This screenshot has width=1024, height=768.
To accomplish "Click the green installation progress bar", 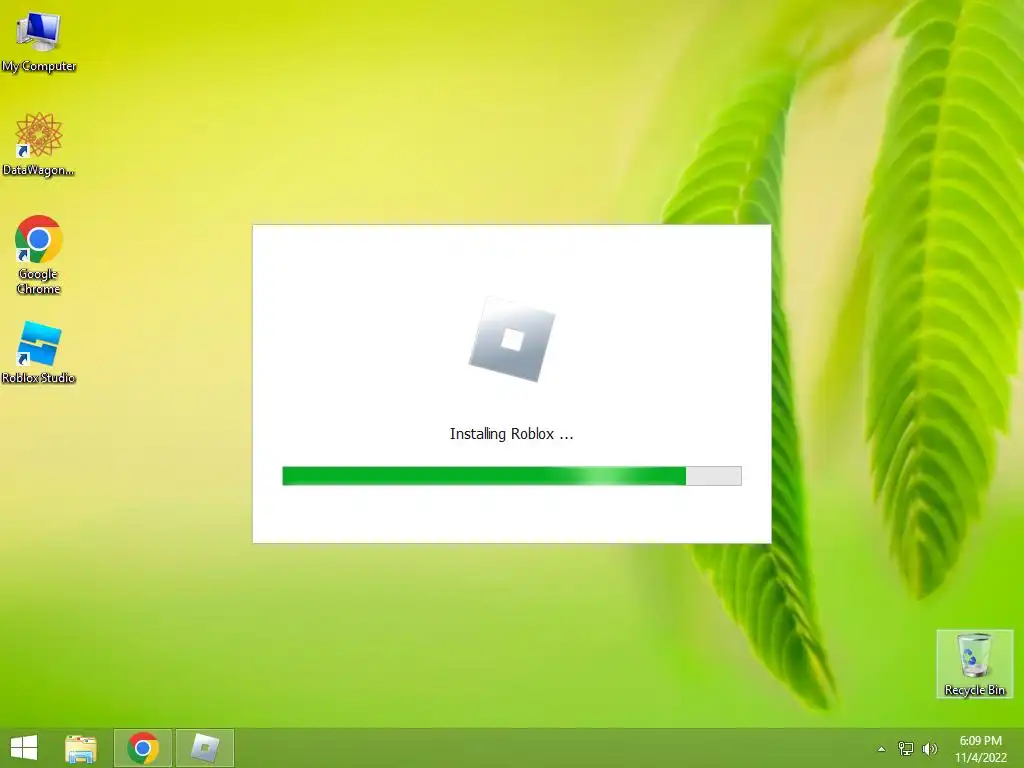I will coord(512,476).
